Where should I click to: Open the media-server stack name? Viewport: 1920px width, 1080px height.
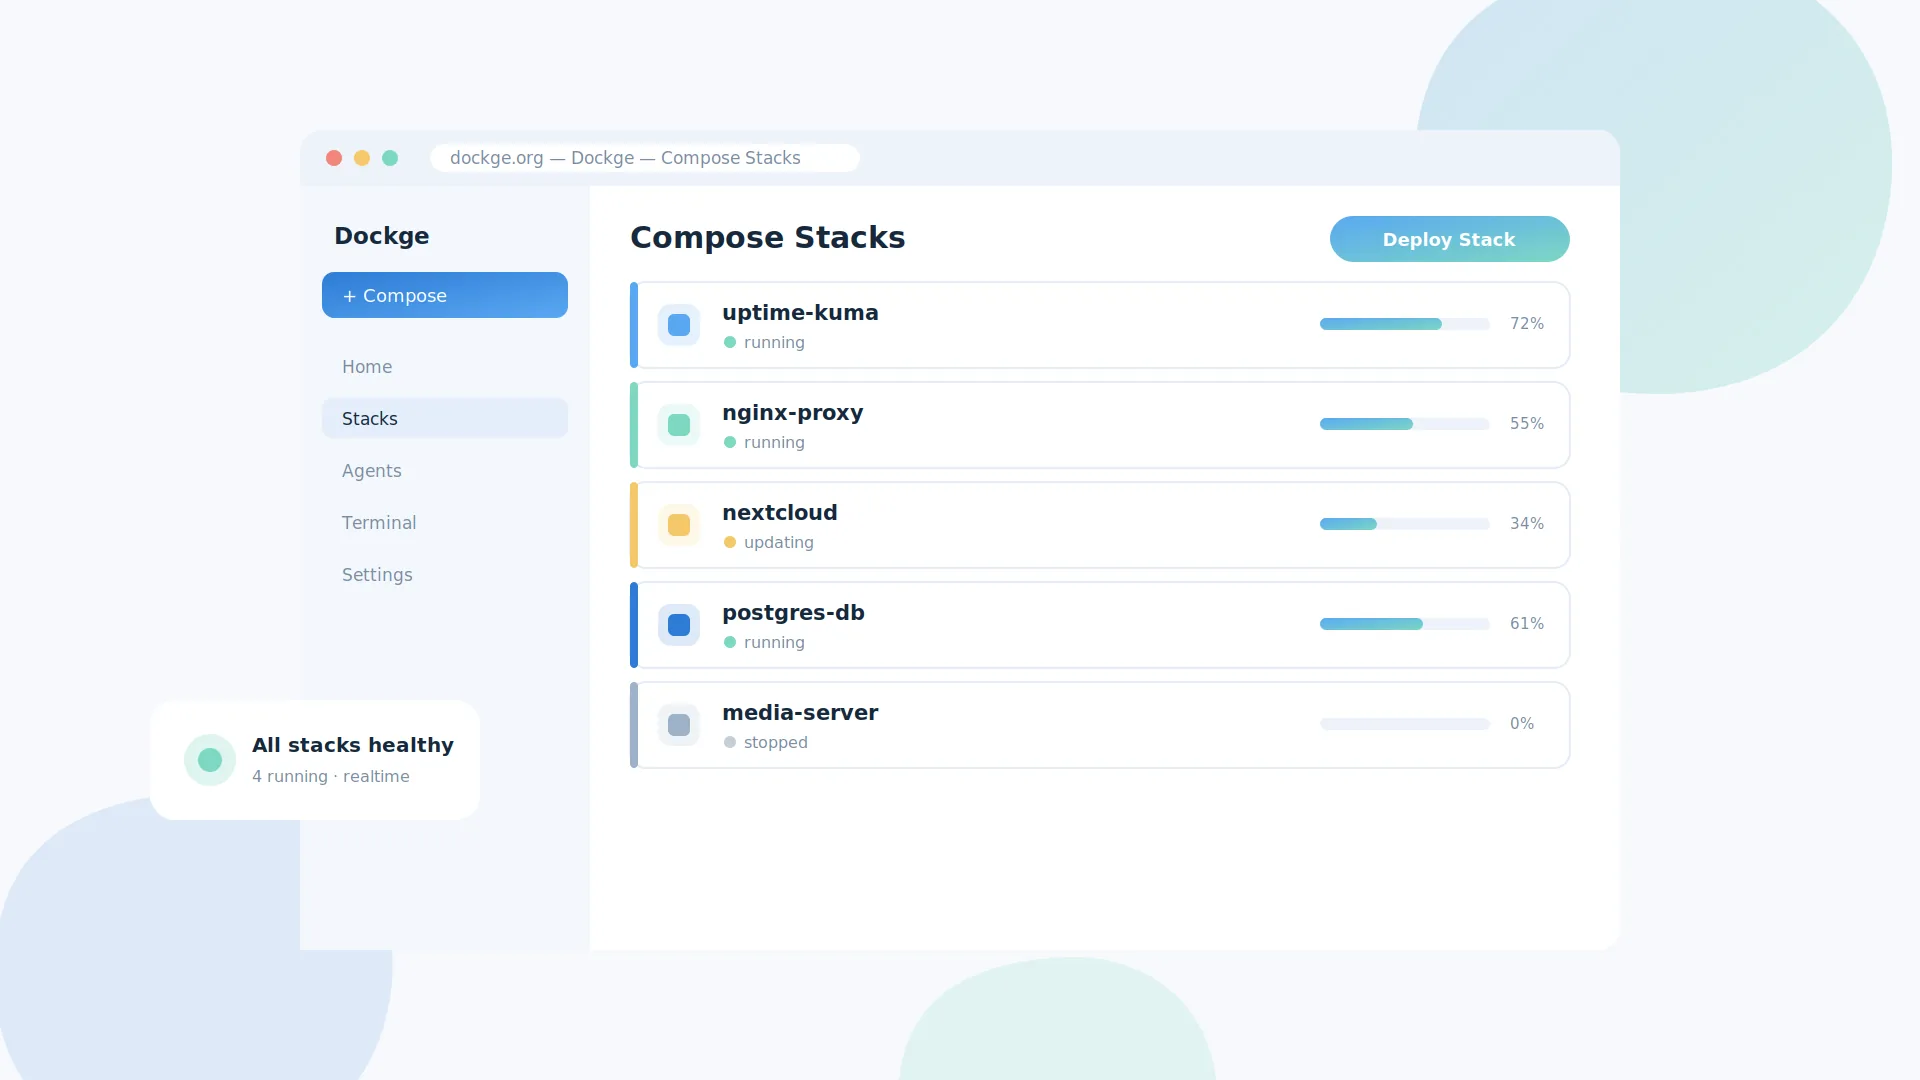(x=800, y=713)
